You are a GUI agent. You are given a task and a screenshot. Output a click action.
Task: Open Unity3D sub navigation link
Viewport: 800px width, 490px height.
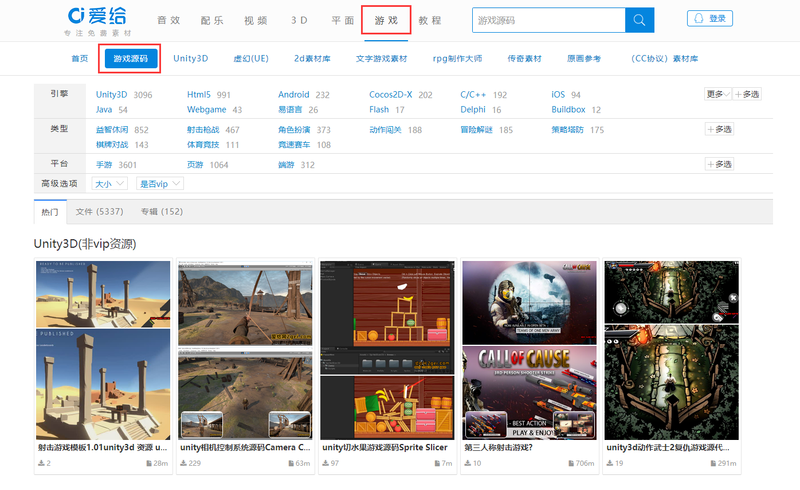pyautogui.click(x=190, y=59)
